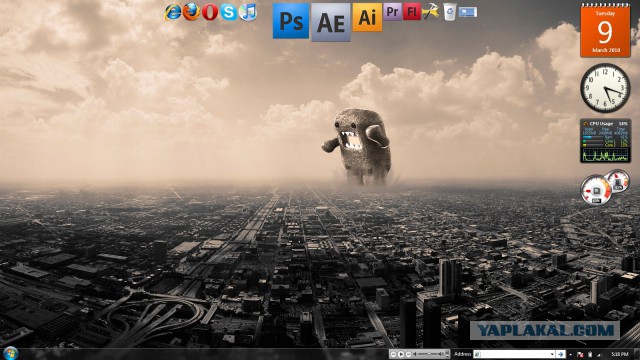
Task: Click the battery tray icon
Action: click(x=590, y=354)
